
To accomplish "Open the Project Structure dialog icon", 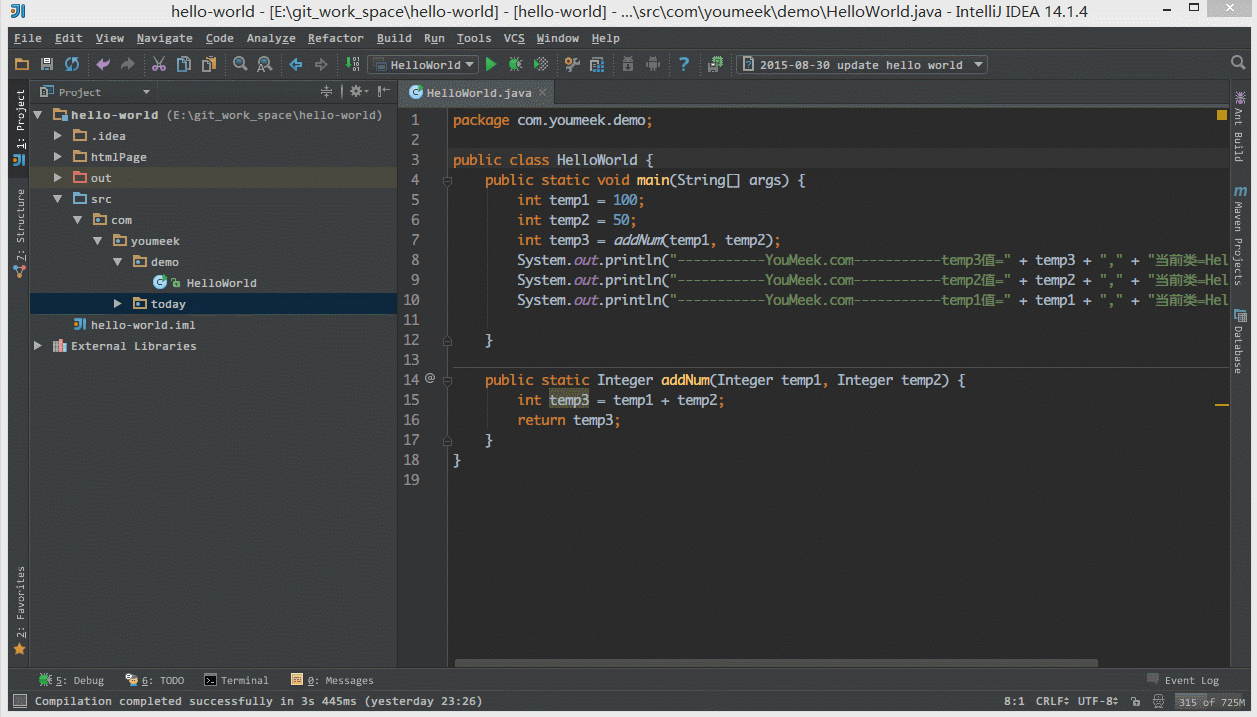I will (x=597, y=63).
